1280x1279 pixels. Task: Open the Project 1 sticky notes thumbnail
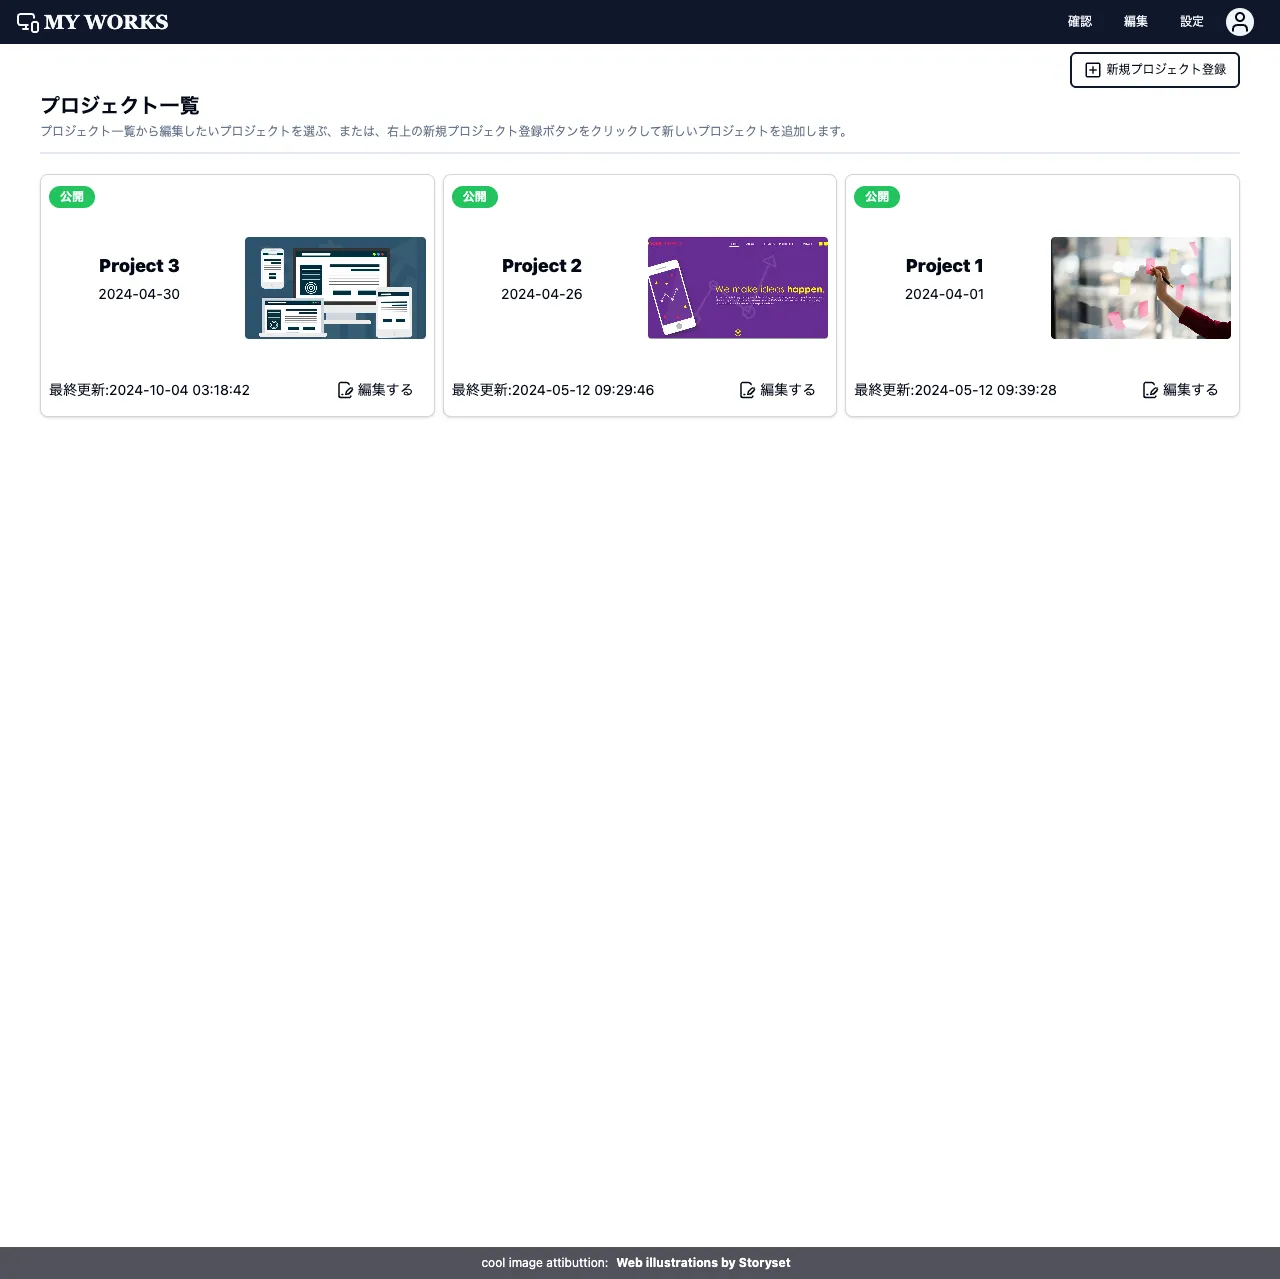[1140, 288]
